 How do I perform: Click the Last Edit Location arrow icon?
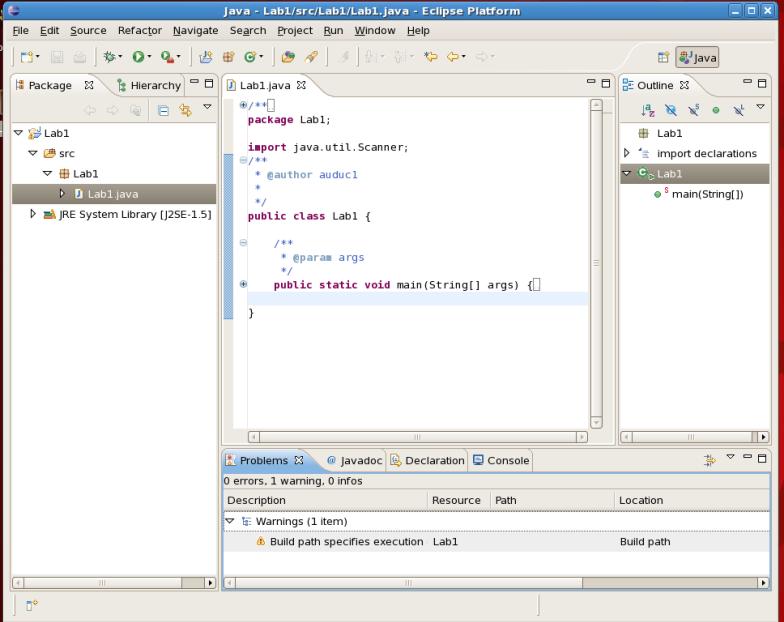click(x=432, y=58)
